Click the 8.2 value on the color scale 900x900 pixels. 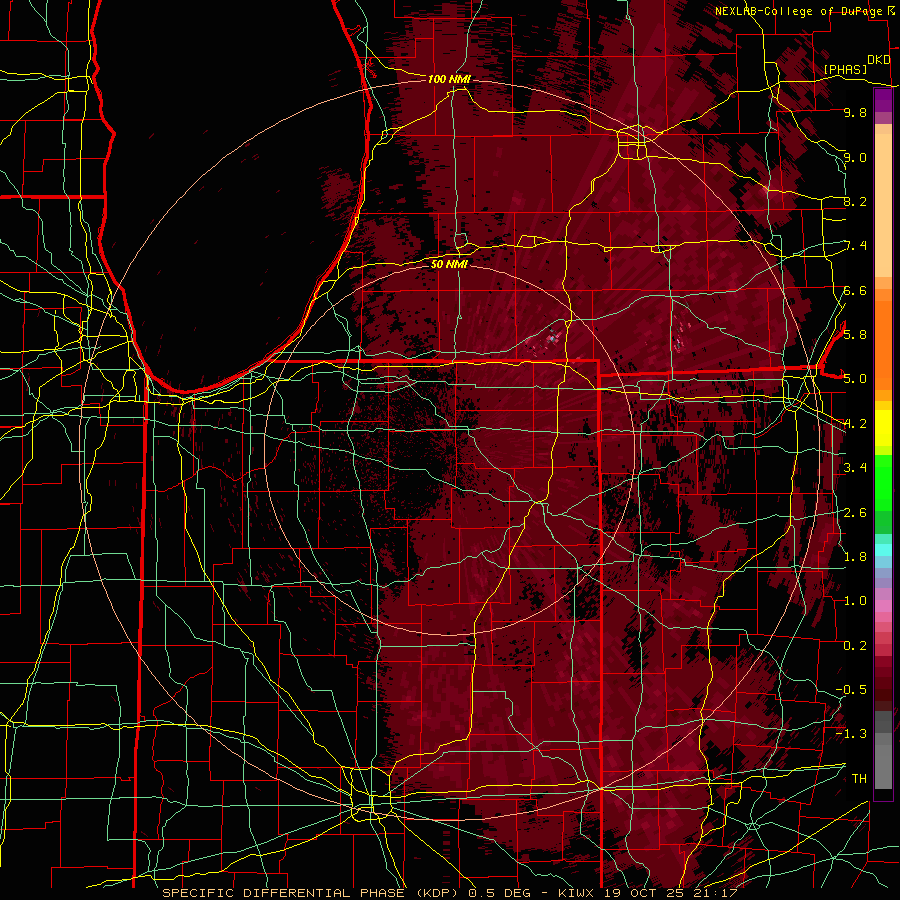(x=855, y=201)
